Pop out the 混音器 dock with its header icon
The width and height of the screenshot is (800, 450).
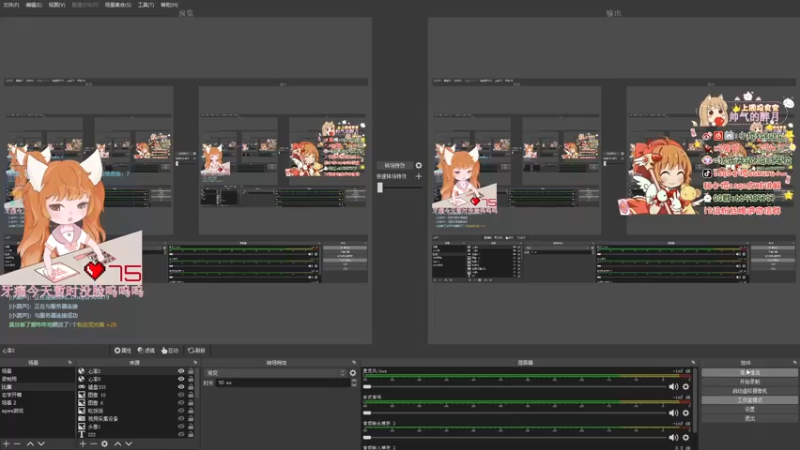click(x=693, y=362)
